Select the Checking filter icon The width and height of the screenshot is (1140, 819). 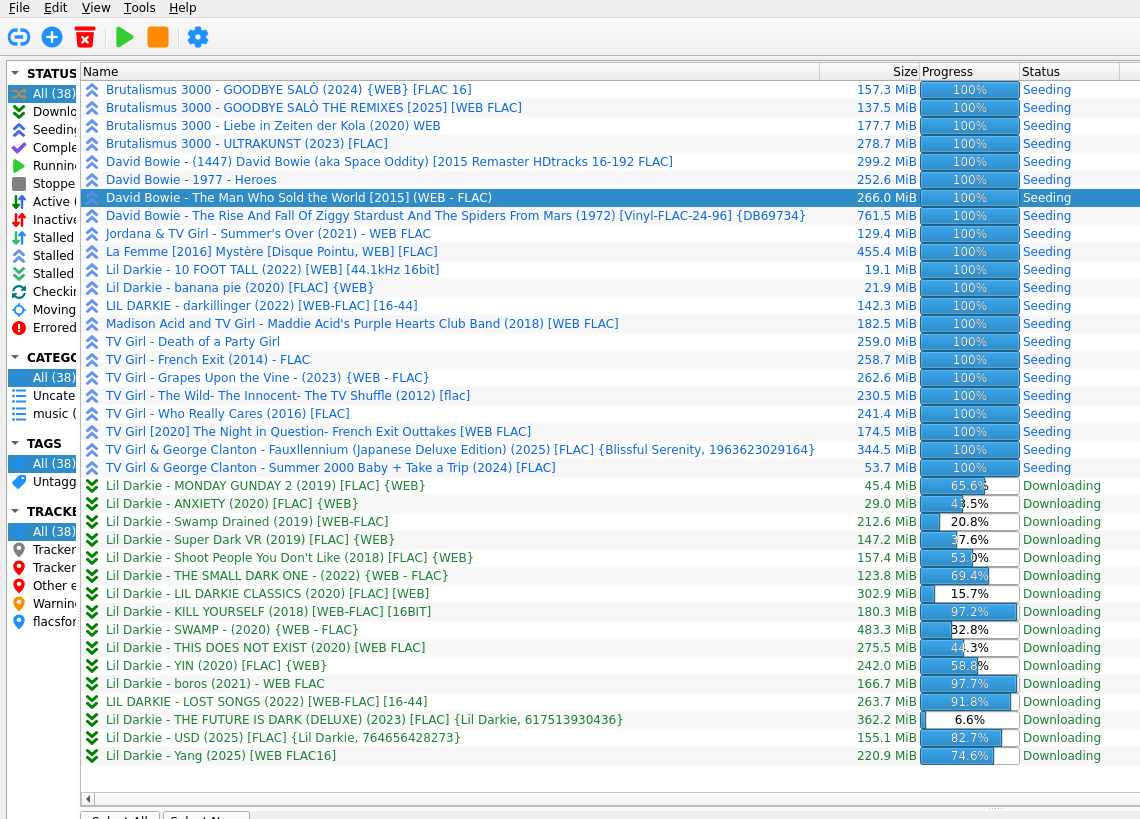pyautogui.click(x=19, y=292)
